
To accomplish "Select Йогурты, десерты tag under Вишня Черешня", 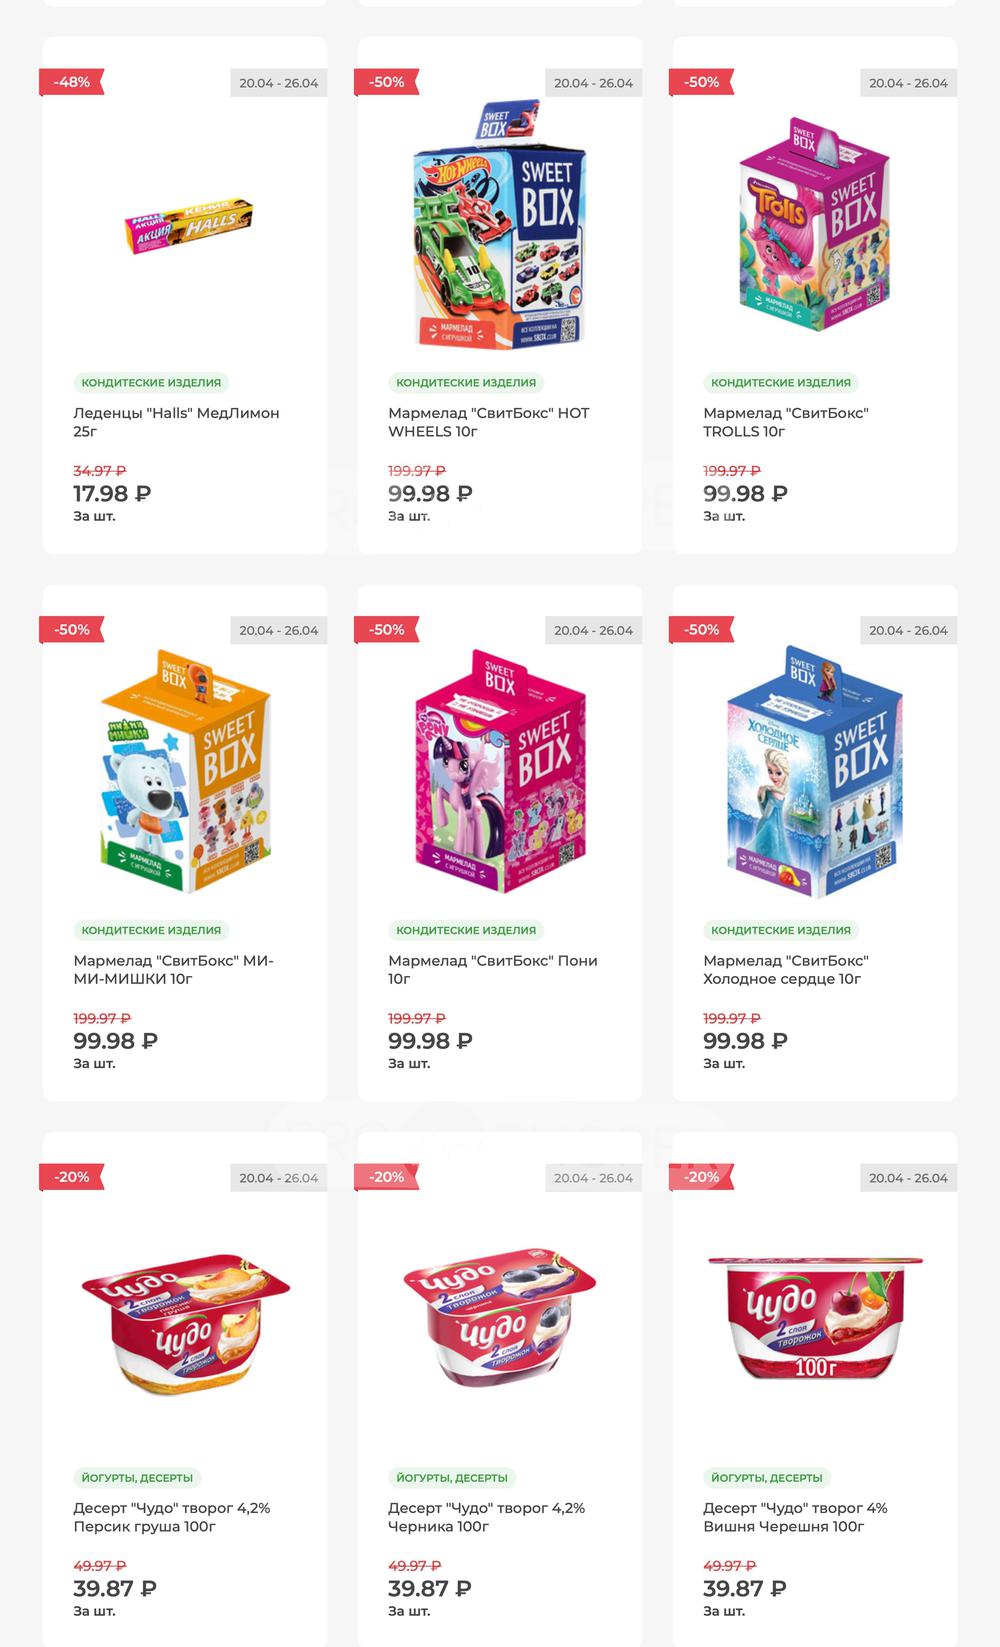I will tap(767, 1477).
